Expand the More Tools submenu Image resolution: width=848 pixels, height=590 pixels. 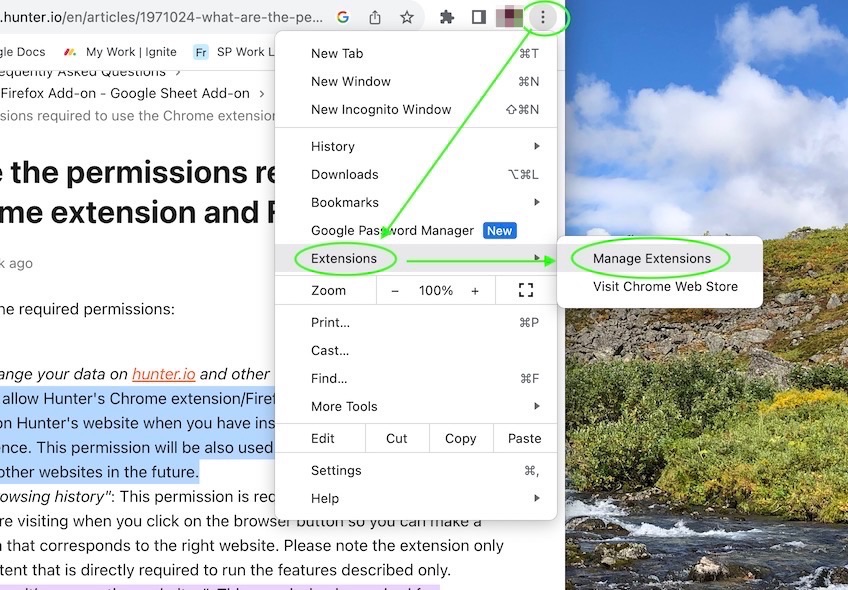[416, 406]
